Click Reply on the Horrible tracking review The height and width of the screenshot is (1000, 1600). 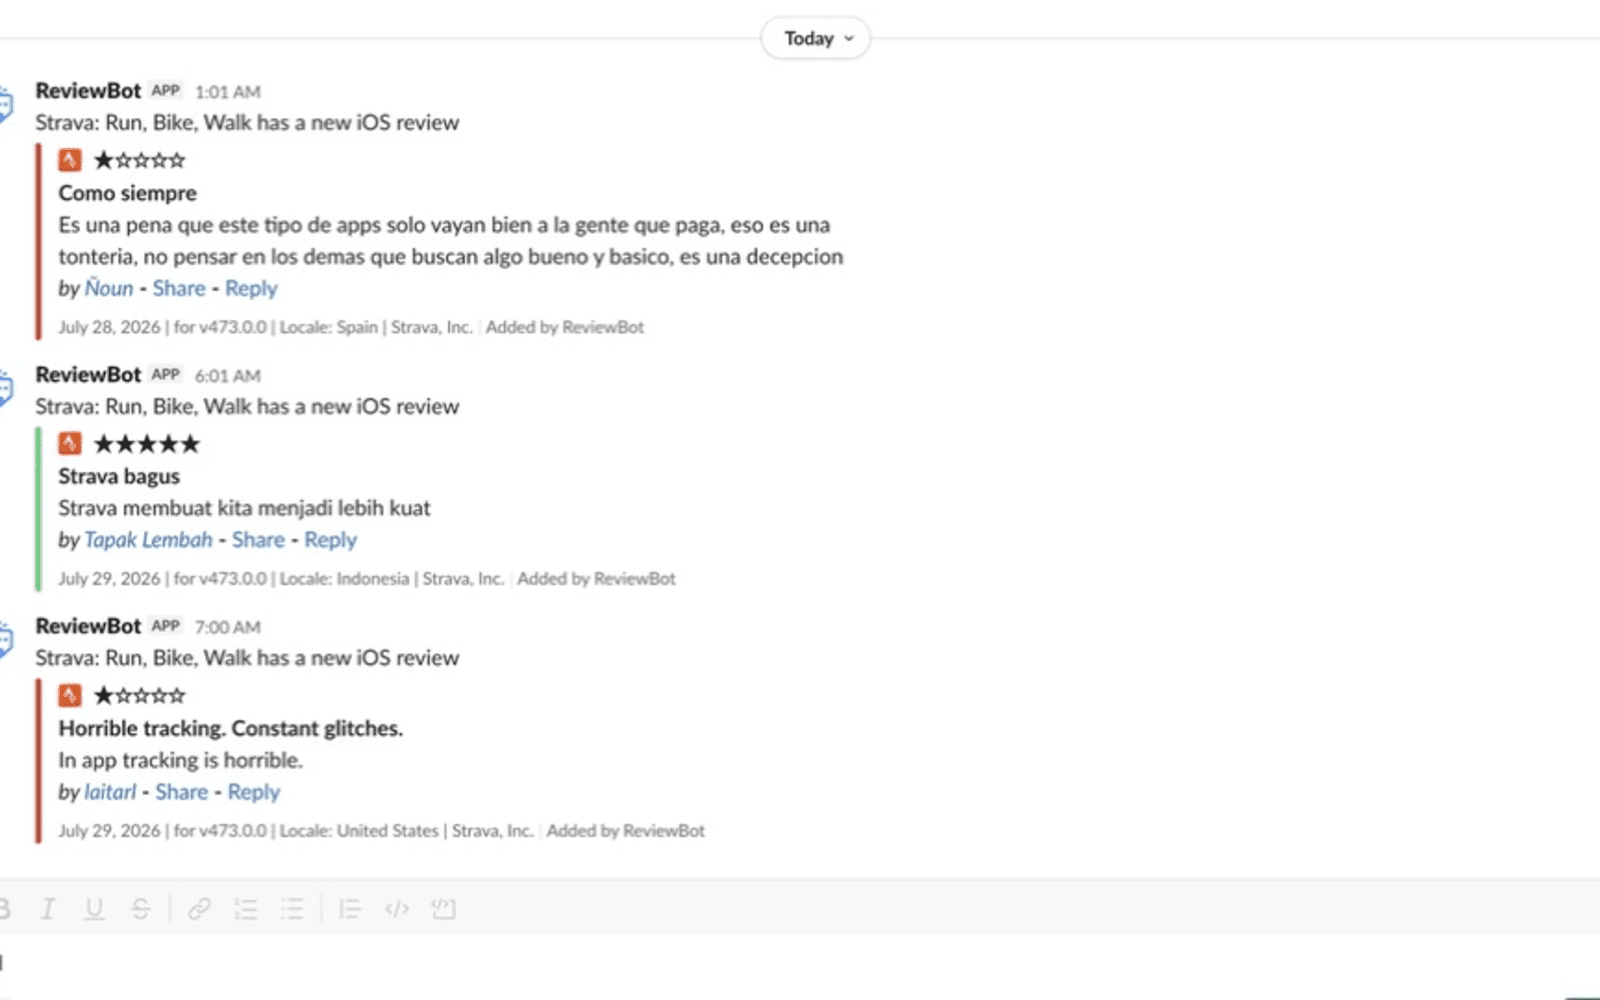[x=254, y=792]
